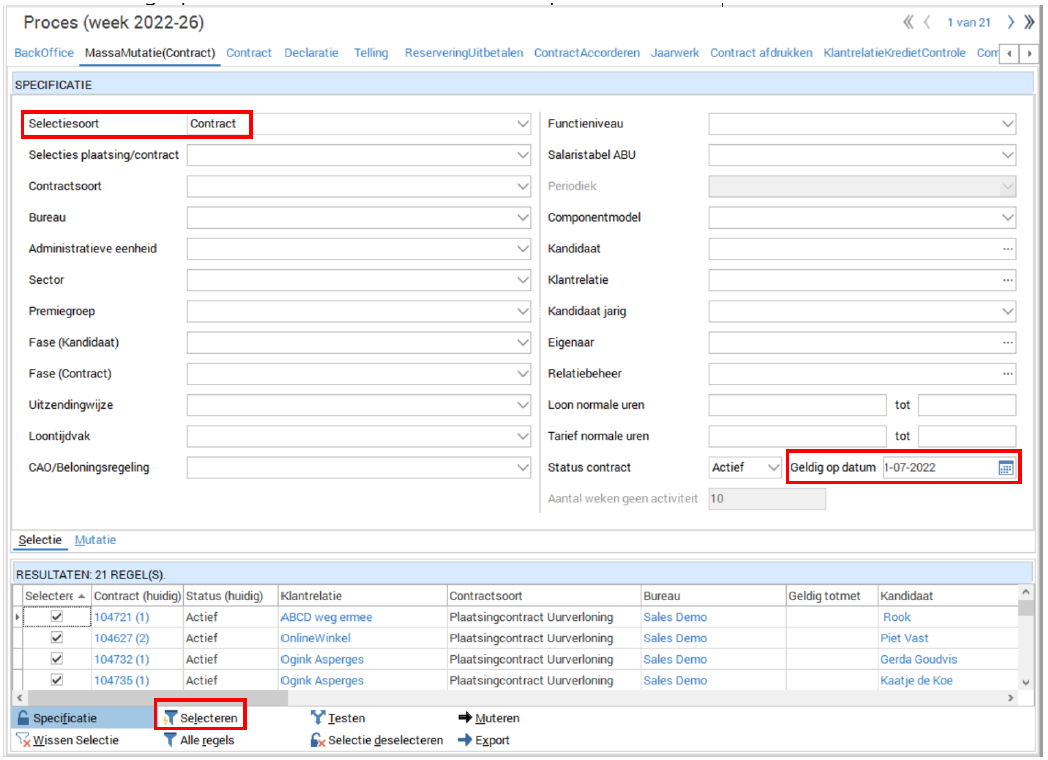Toggle the checkbox for contract 104735
The width and height of the screenshot is (1048, 760).
tap(57, 680)
